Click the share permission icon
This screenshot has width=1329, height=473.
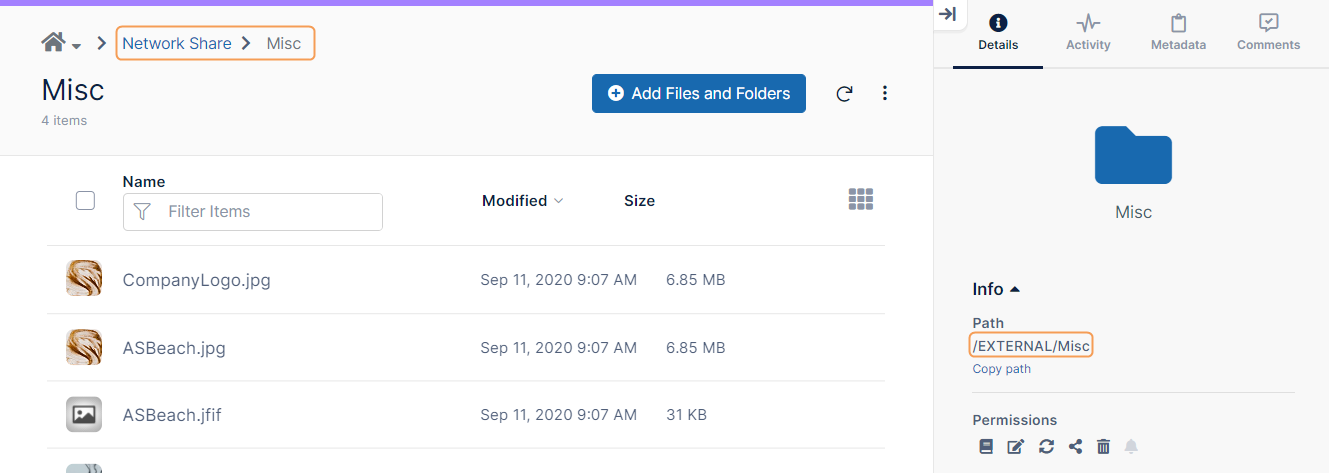(x=1075, y=447)
